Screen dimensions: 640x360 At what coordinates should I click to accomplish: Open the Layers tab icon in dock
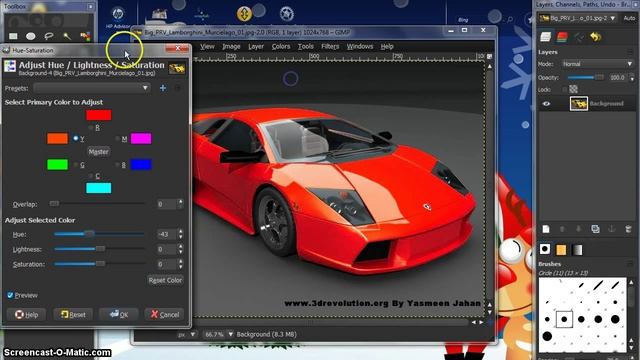pyautogui.click(x=546, y=37)
